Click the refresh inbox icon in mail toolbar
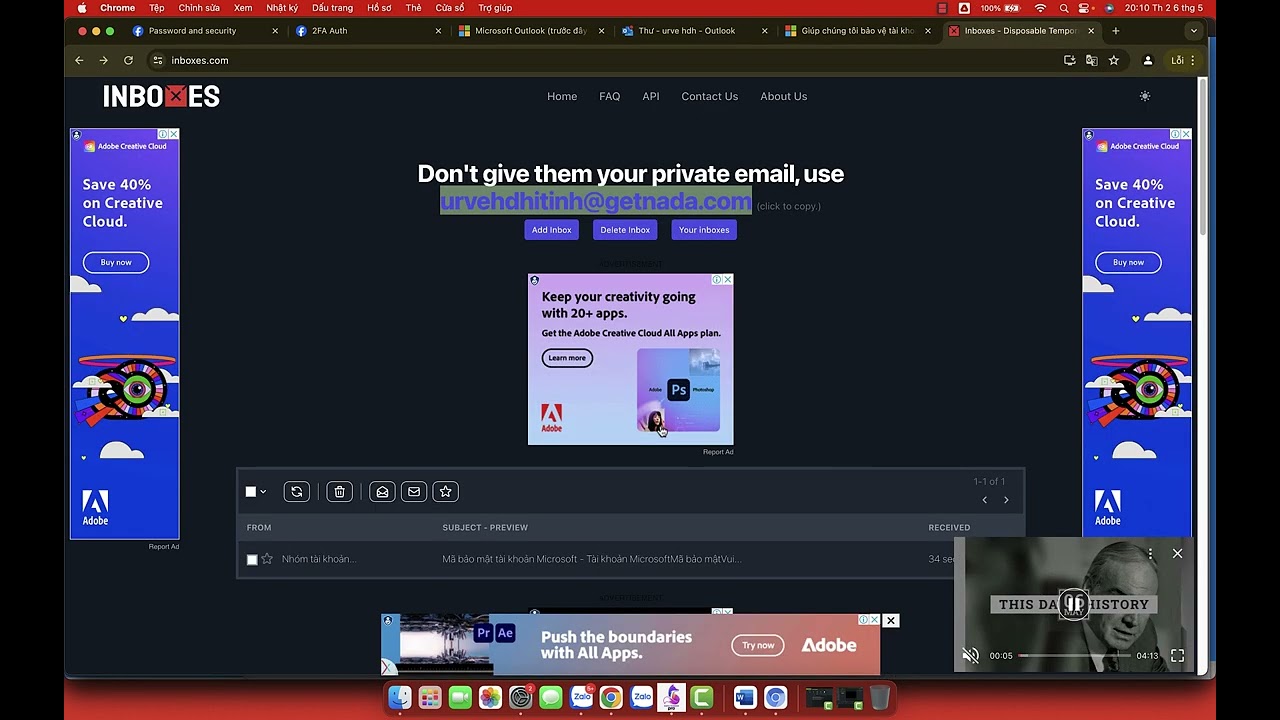The image size is (1280, 720). tap(297, 491)
